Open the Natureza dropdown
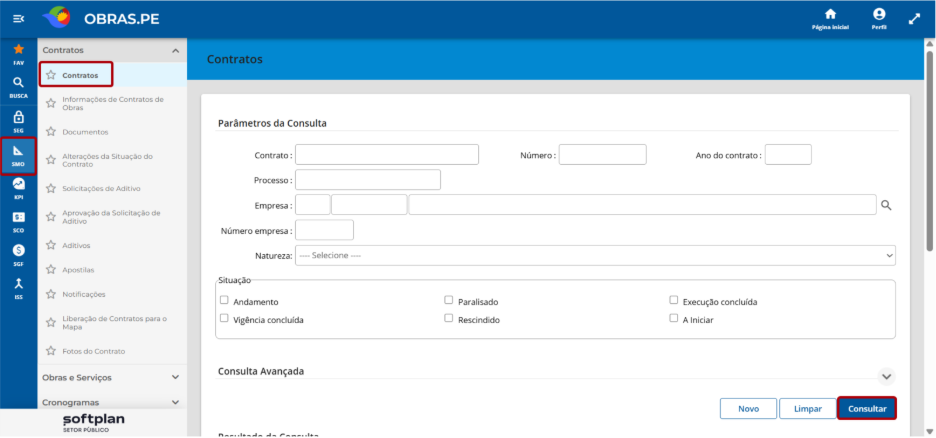This screenshot has height=438, width=936. tap(595, 255)
